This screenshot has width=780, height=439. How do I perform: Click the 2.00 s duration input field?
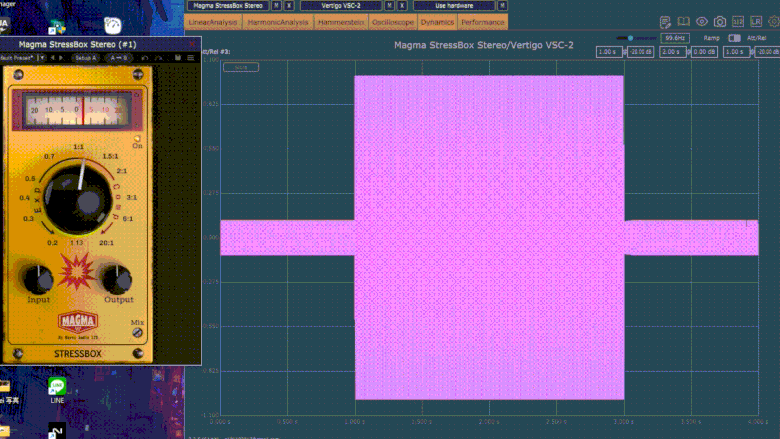click(670, 51)
